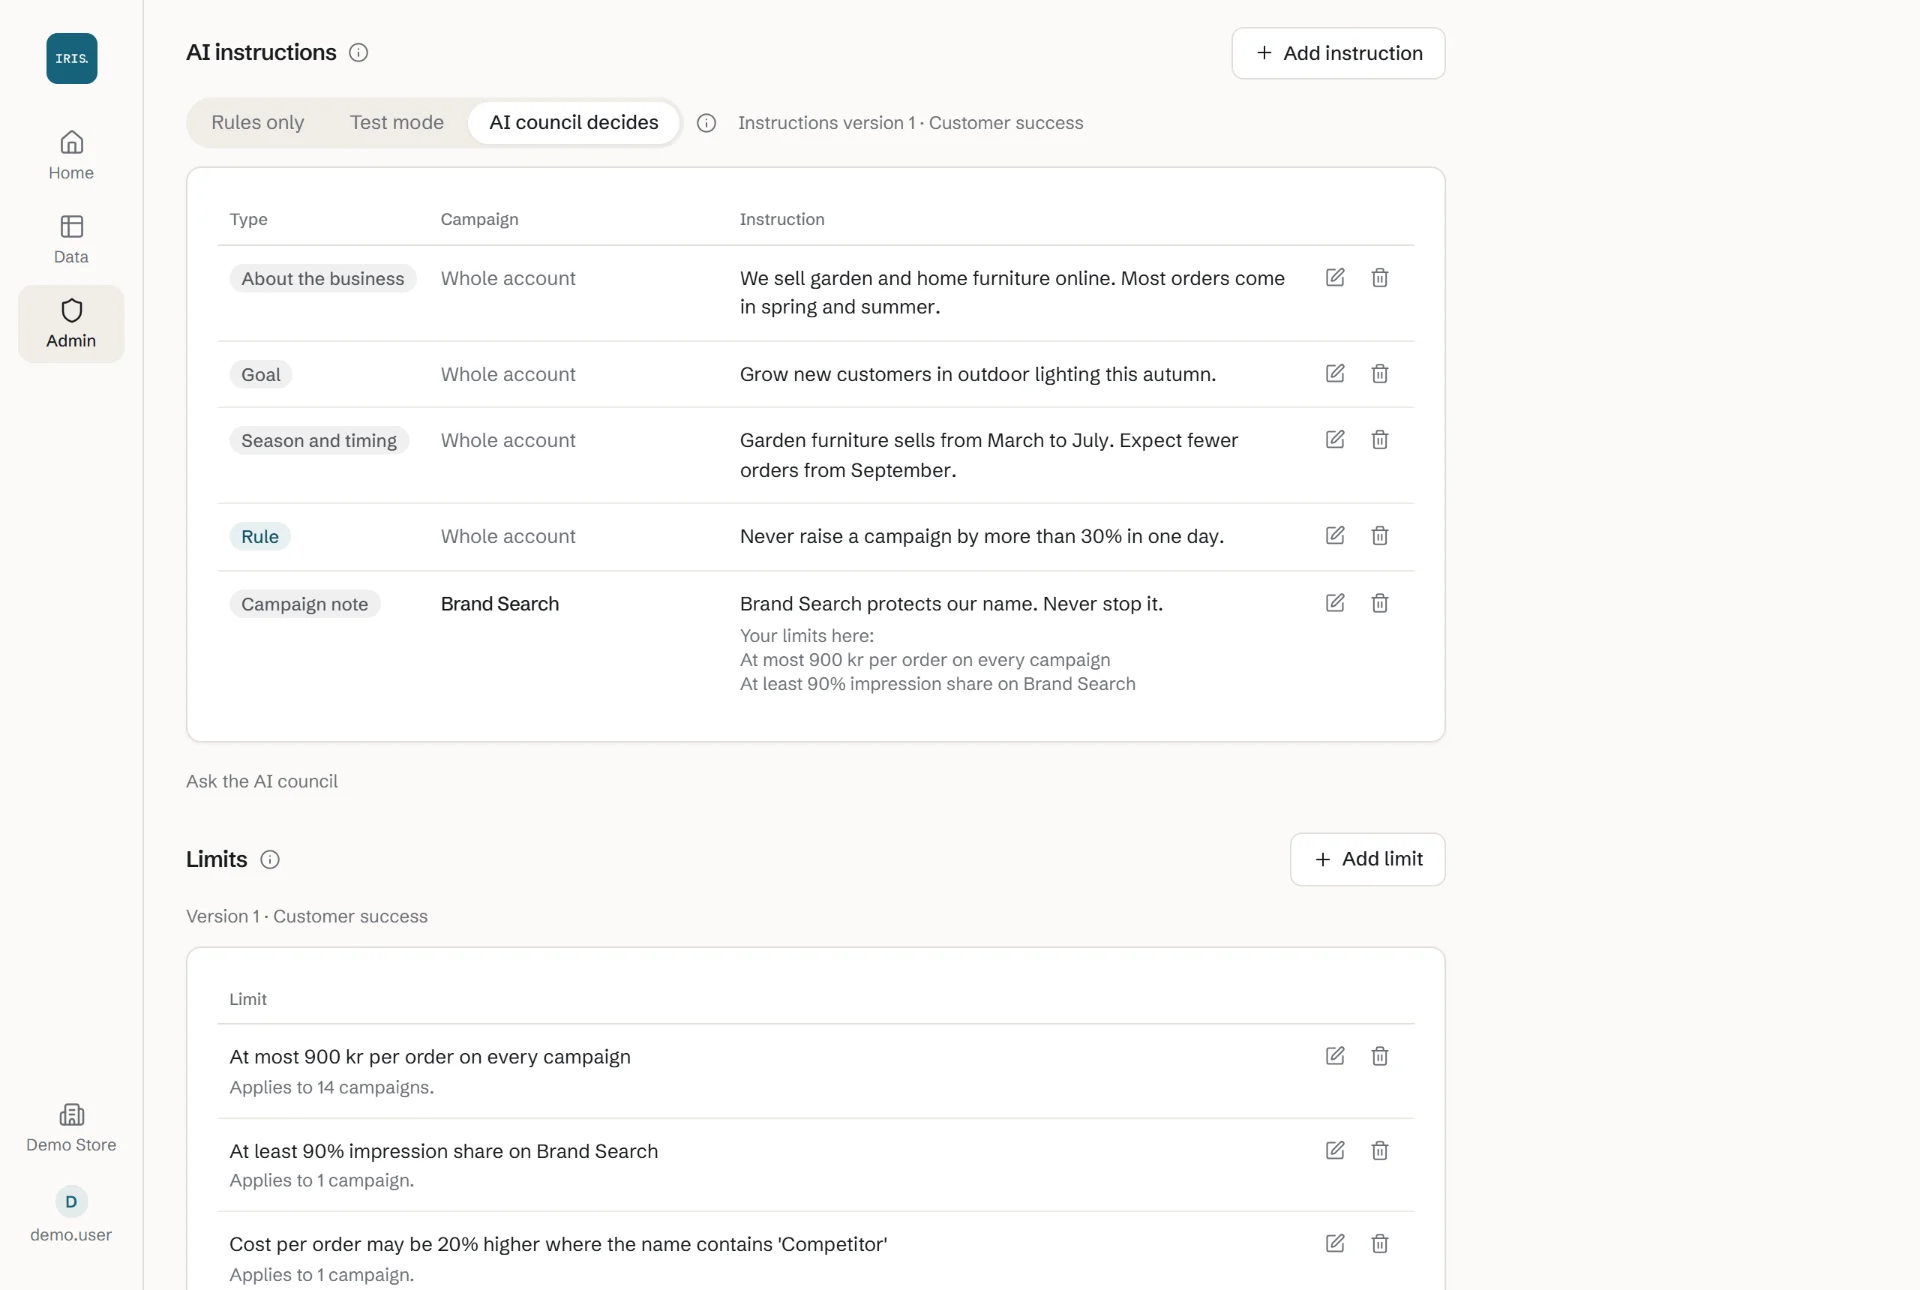Click 'Applies to 14 campaigns.' text

pos(332,1087)
